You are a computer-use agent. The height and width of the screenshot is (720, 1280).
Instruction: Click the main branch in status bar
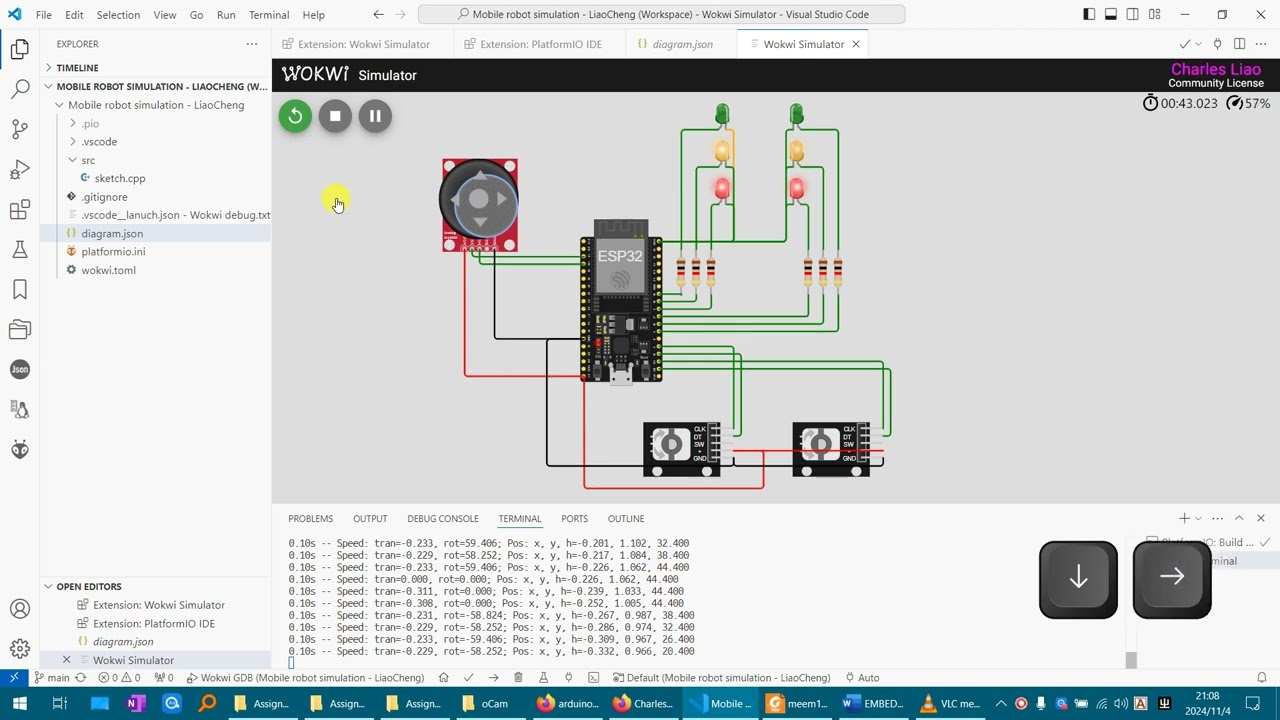52,678
